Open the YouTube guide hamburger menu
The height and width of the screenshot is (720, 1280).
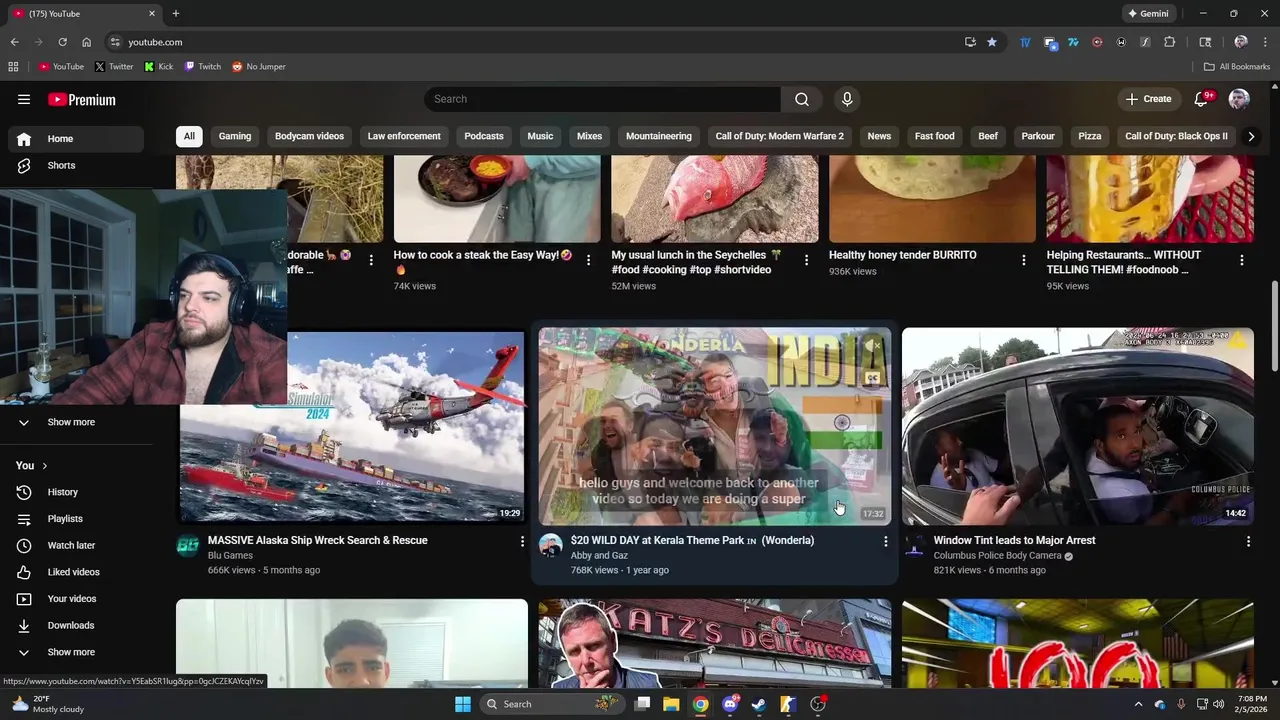24,99
